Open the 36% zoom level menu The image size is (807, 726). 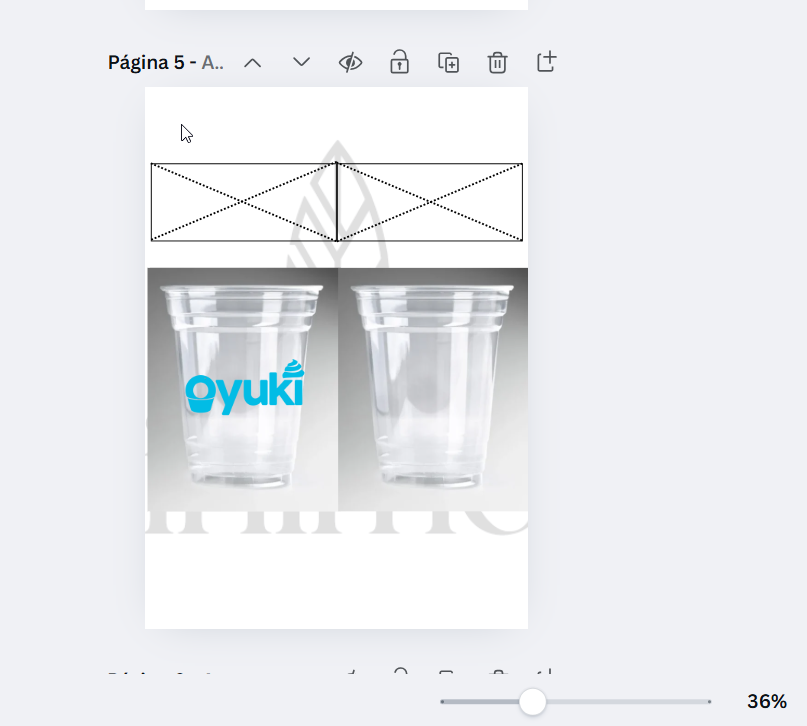tap(766, 701)
